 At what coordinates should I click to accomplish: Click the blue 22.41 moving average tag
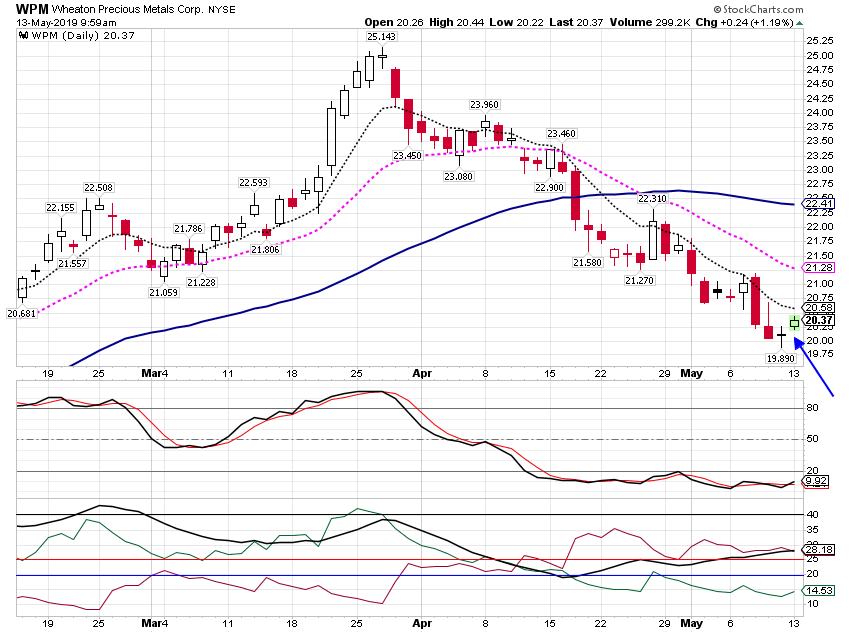[819, 204]
